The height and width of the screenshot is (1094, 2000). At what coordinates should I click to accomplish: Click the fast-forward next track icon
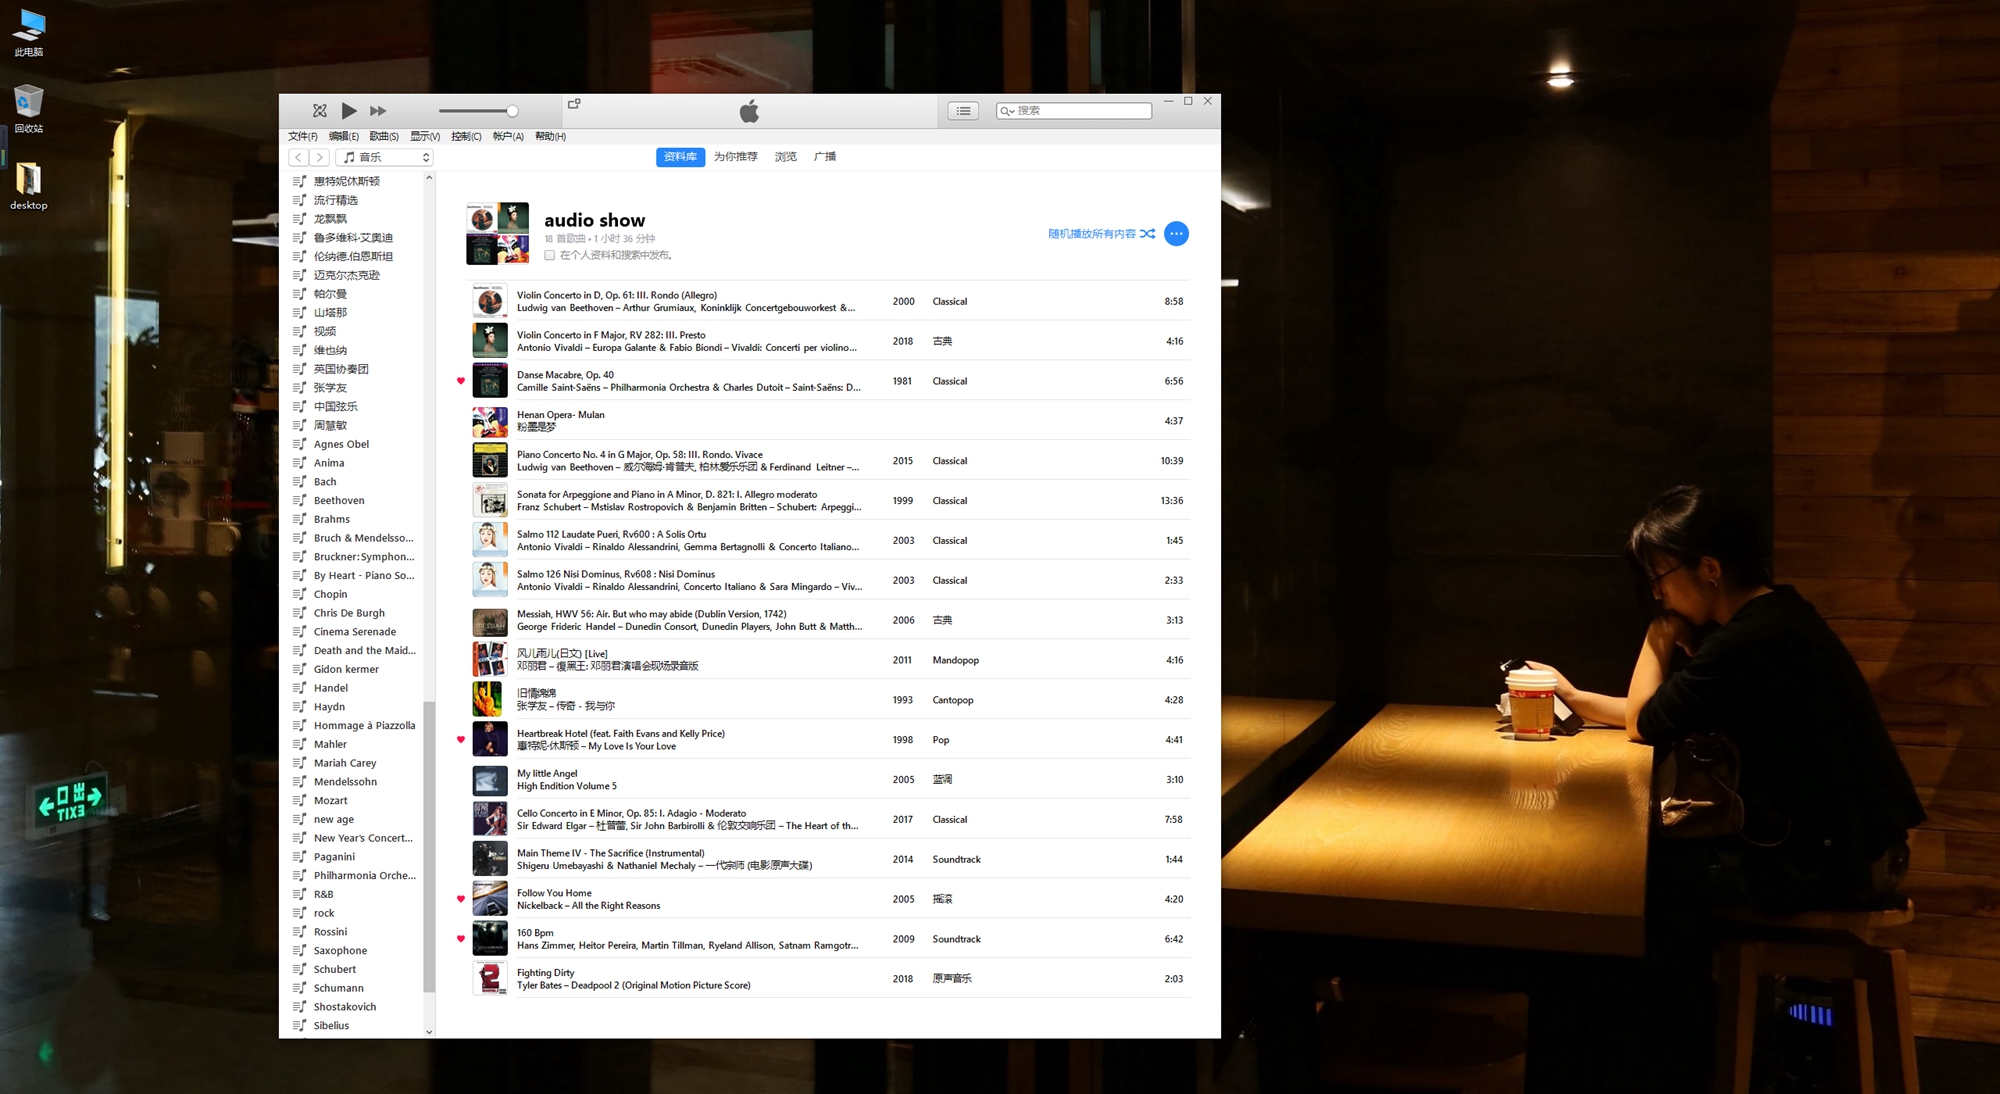pos(378,111)
